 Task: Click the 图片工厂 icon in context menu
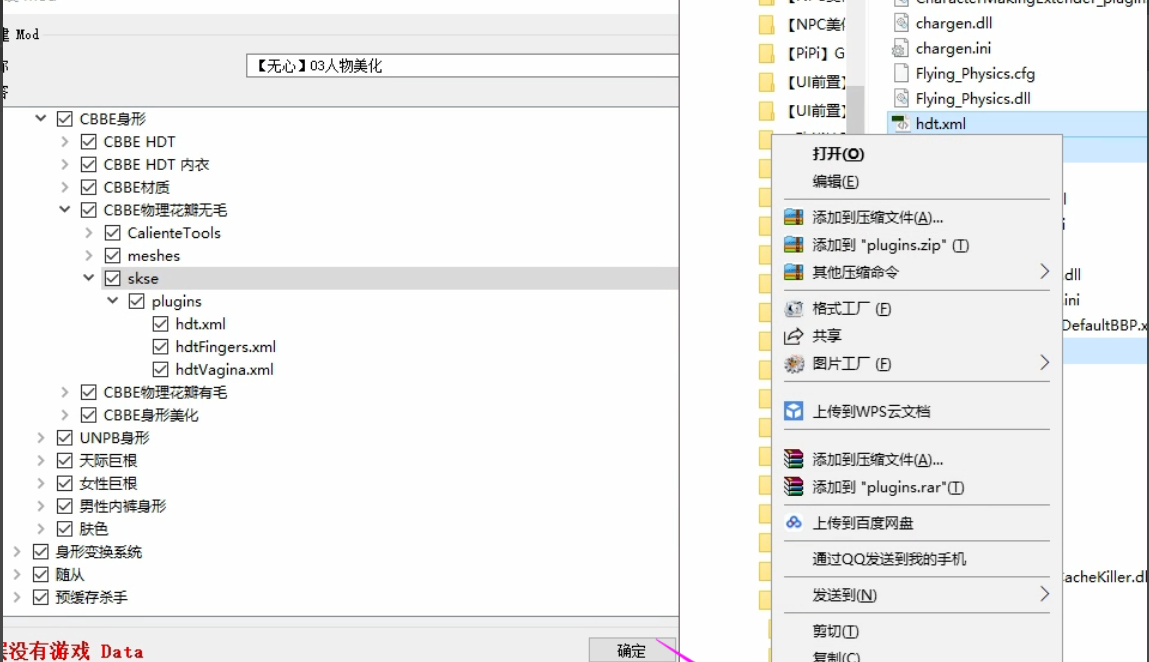pyautogui.click(x=794, y=364)
